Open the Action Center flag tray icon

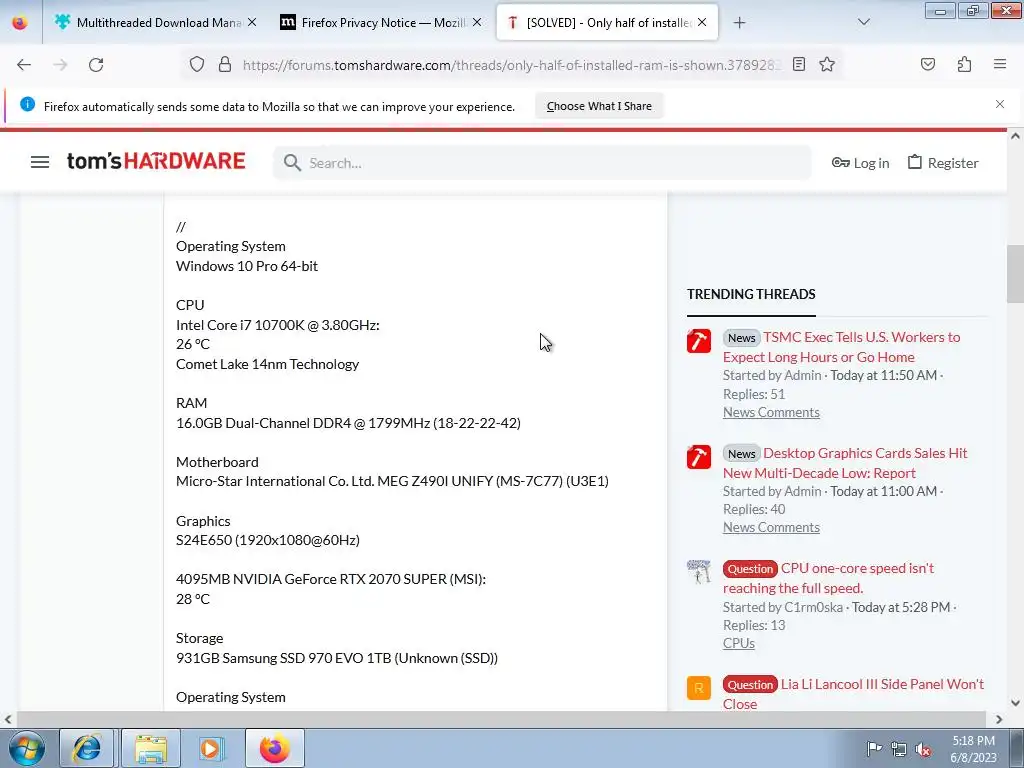874,749
